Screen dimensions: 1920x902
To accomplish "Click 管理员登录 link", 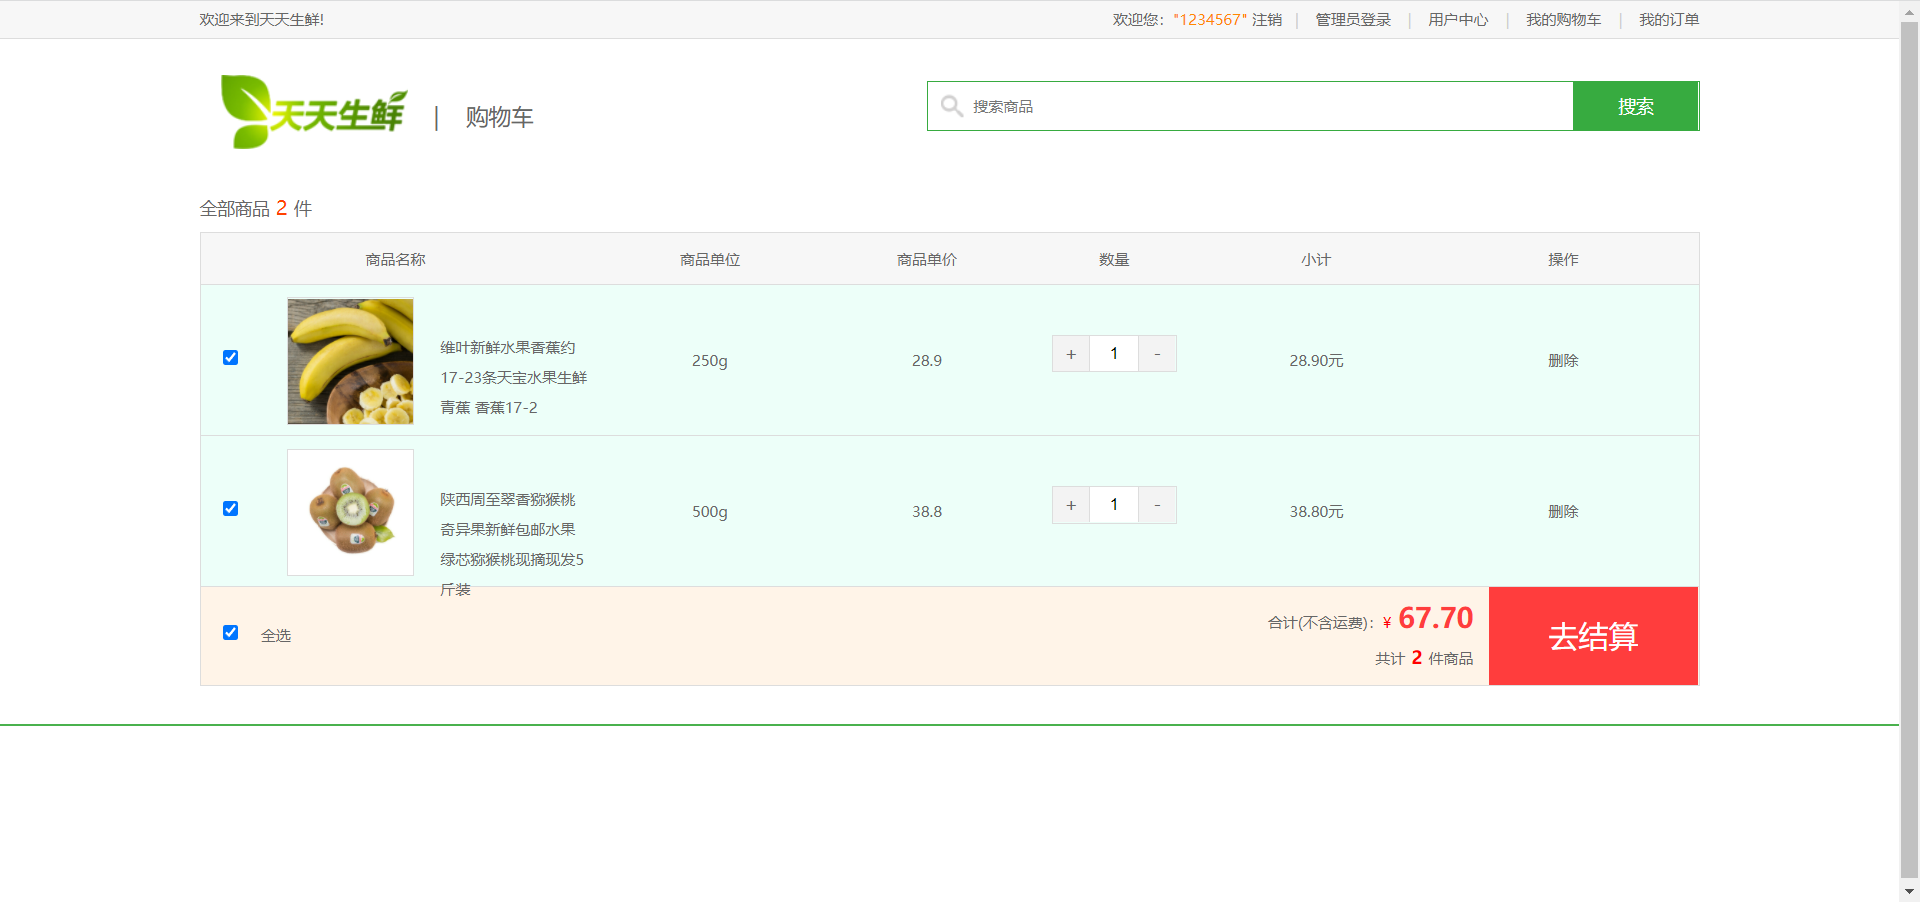I will click(x=1352, y=20).
